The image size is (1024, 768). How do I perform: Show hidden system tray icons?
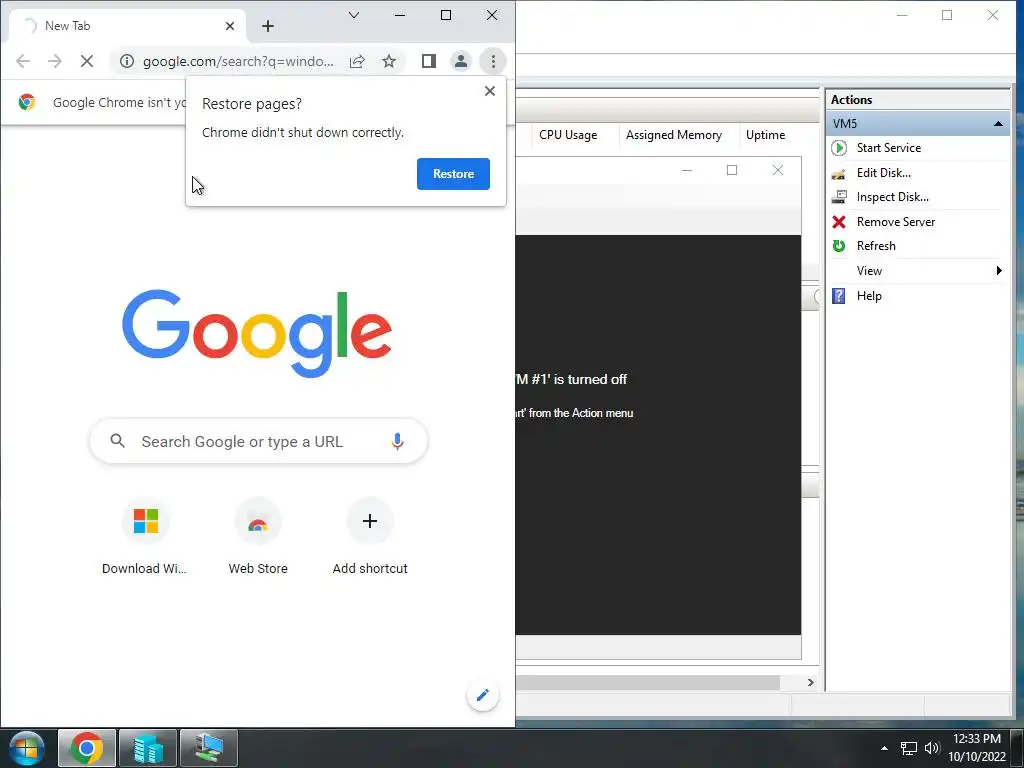click(x=884, y=748)
